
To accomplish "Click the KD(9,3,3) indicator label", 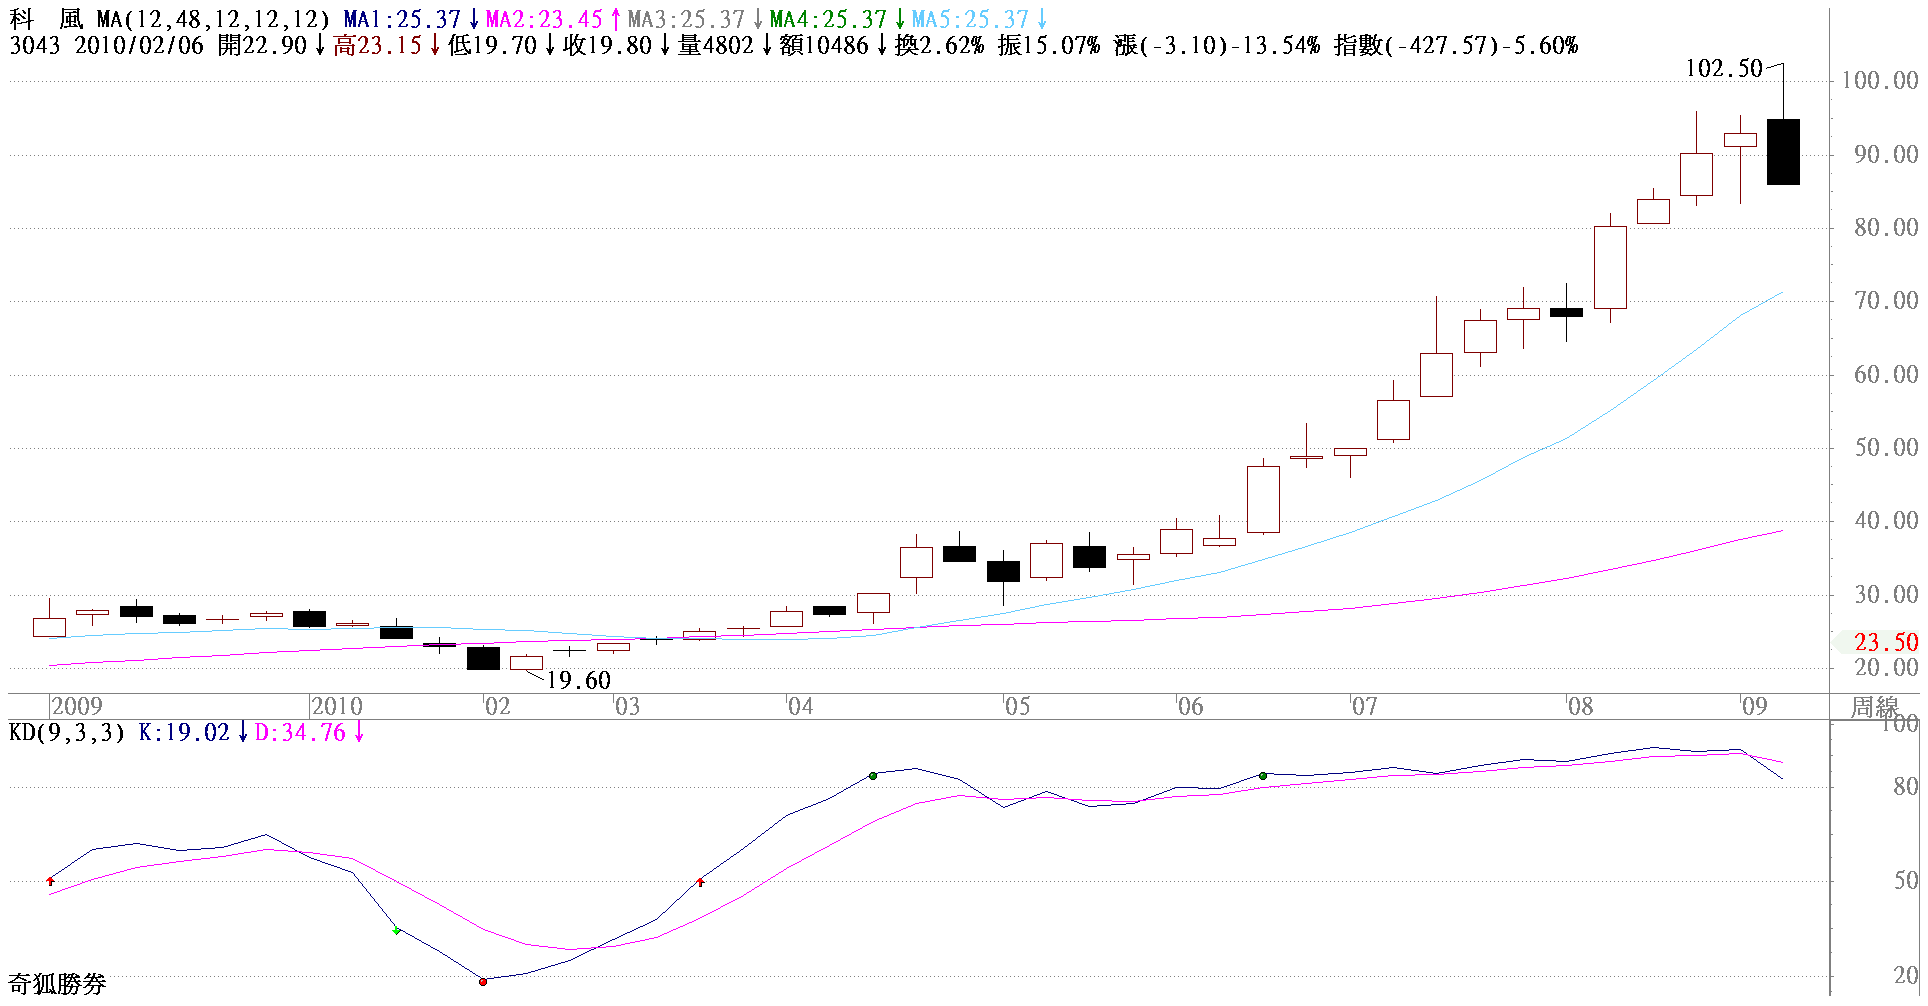I will (67, 733).
